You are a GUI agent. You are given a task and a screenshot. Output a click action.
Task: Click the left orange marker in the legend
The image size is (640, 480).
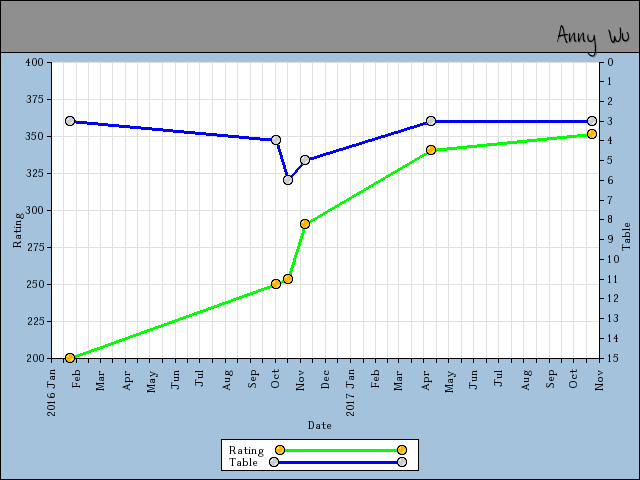[x=280, y=450]
